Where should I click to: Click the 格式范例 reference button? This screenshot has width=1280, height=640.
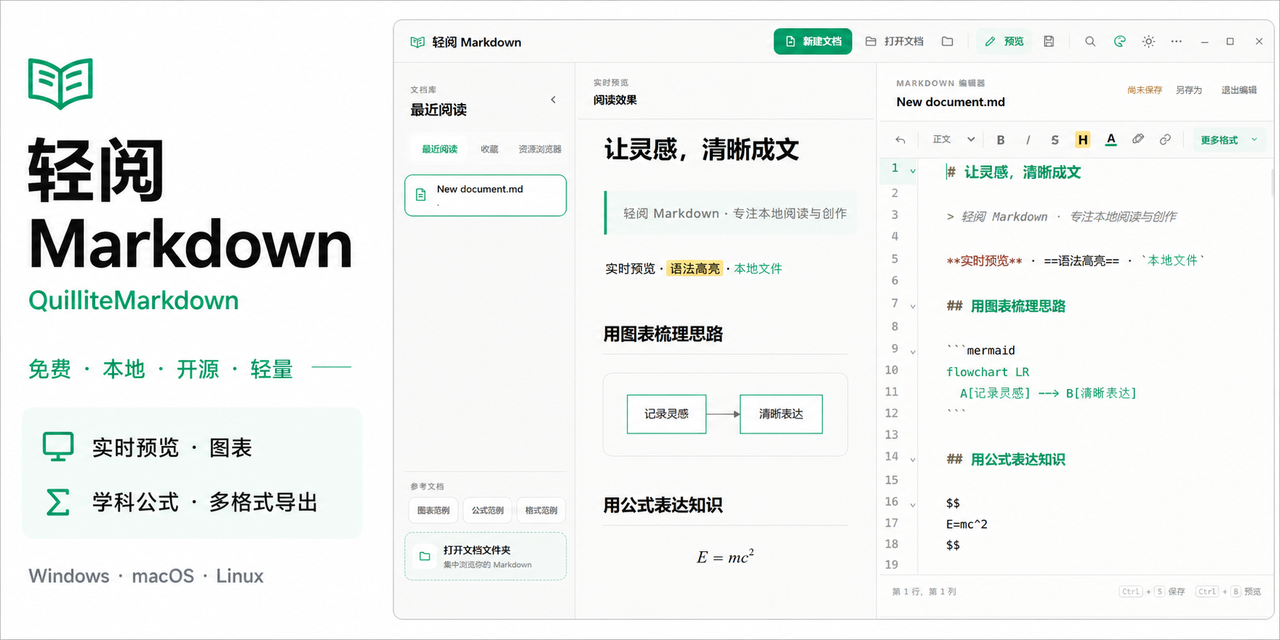pos(541,510)
